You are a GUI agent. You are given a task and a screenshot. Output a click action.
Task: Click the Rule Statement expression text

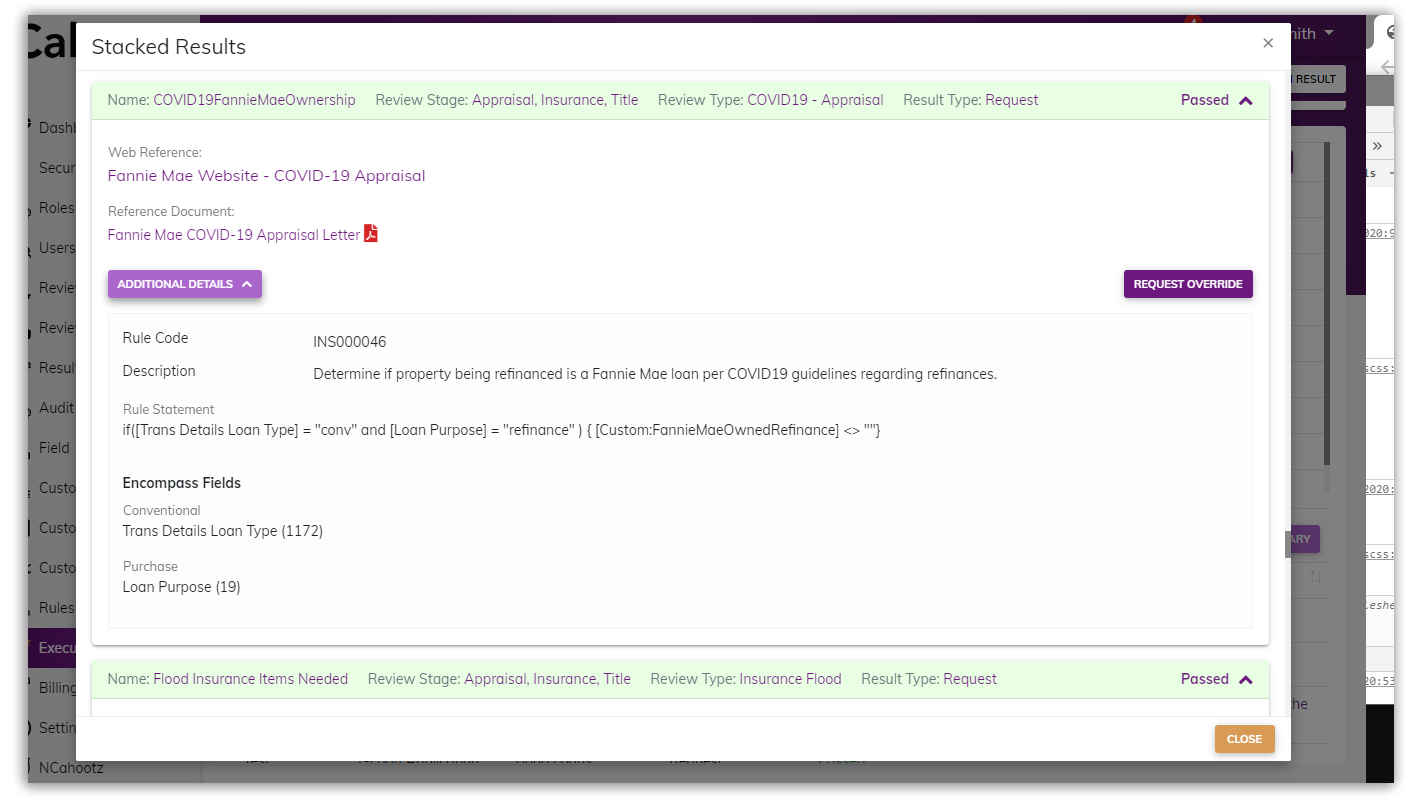[501, 430]
